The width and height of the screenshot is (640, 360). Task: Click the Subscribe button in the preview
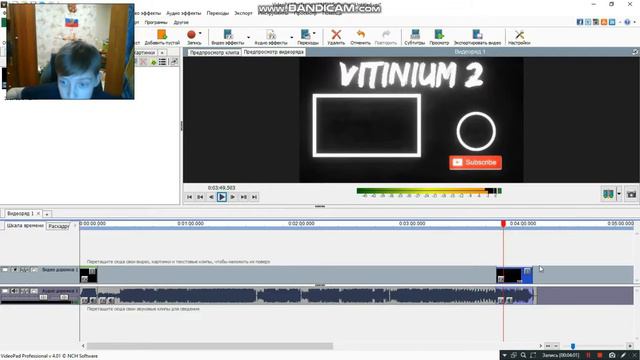pyautogui.click(x=476, y=162)
